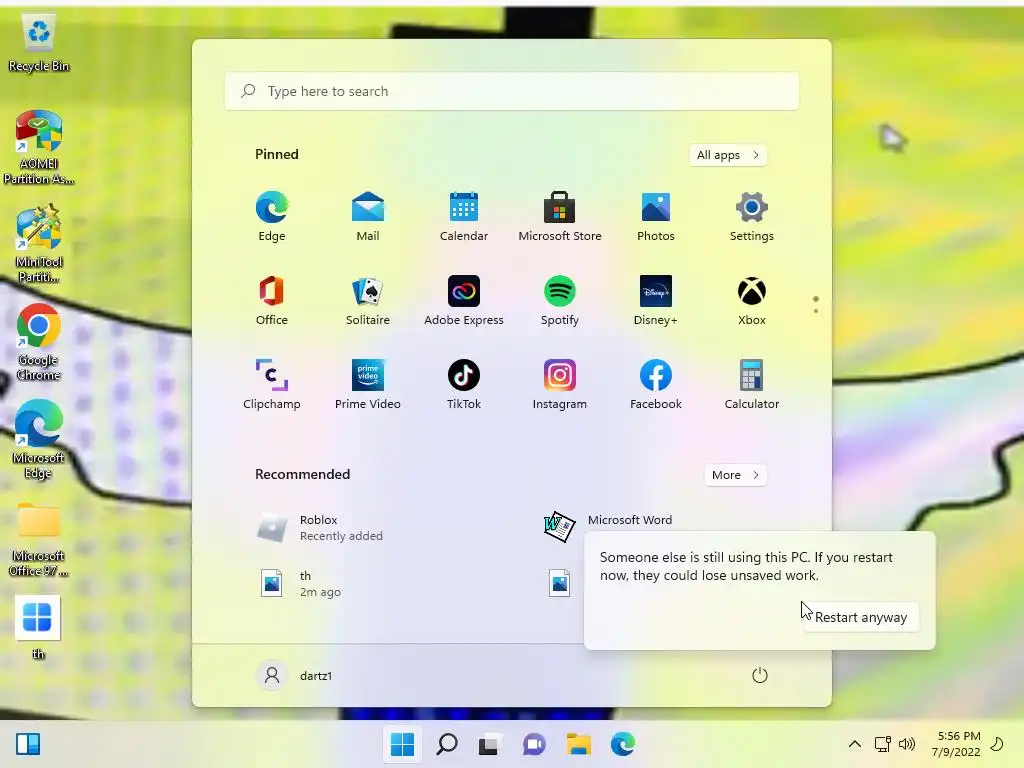Open Widgets panel on taskbar

(28, 744)
